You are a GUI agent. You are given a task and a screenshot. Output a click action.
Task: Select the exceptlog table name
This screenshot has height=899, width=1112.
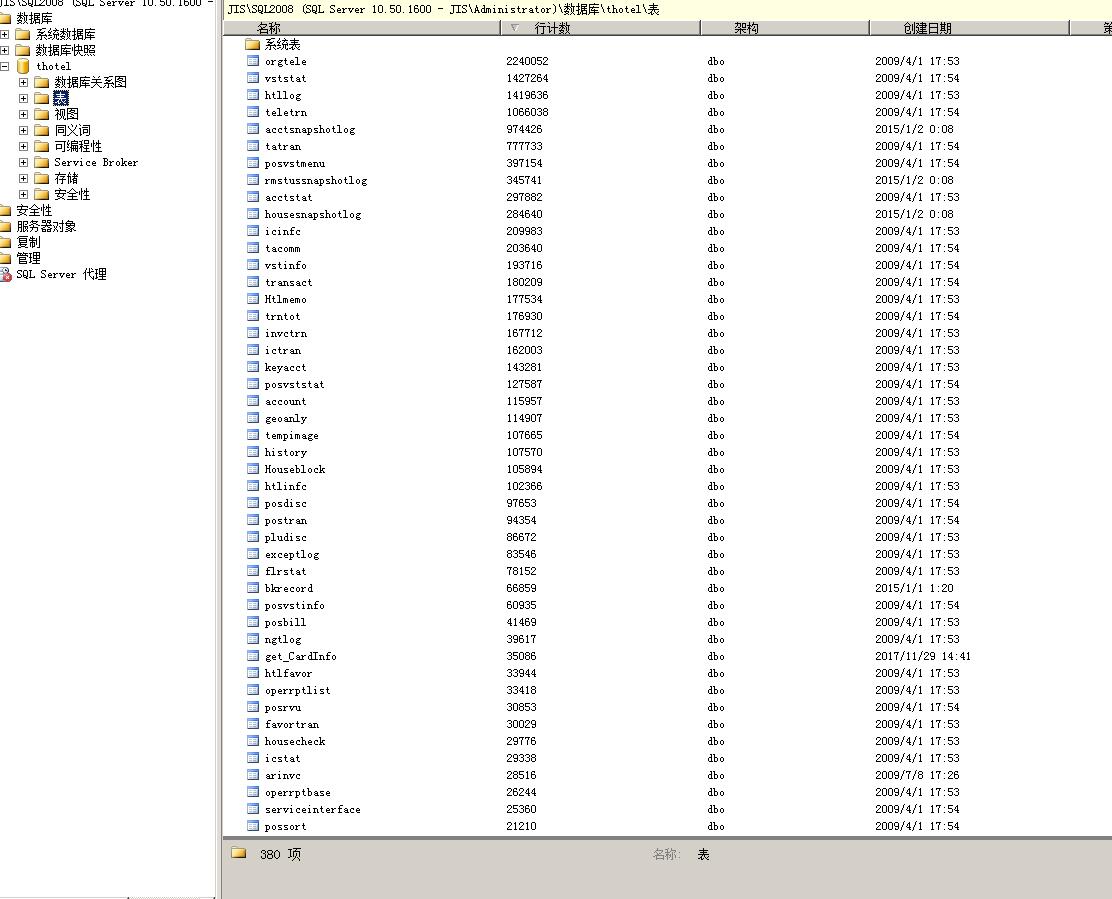291,554
